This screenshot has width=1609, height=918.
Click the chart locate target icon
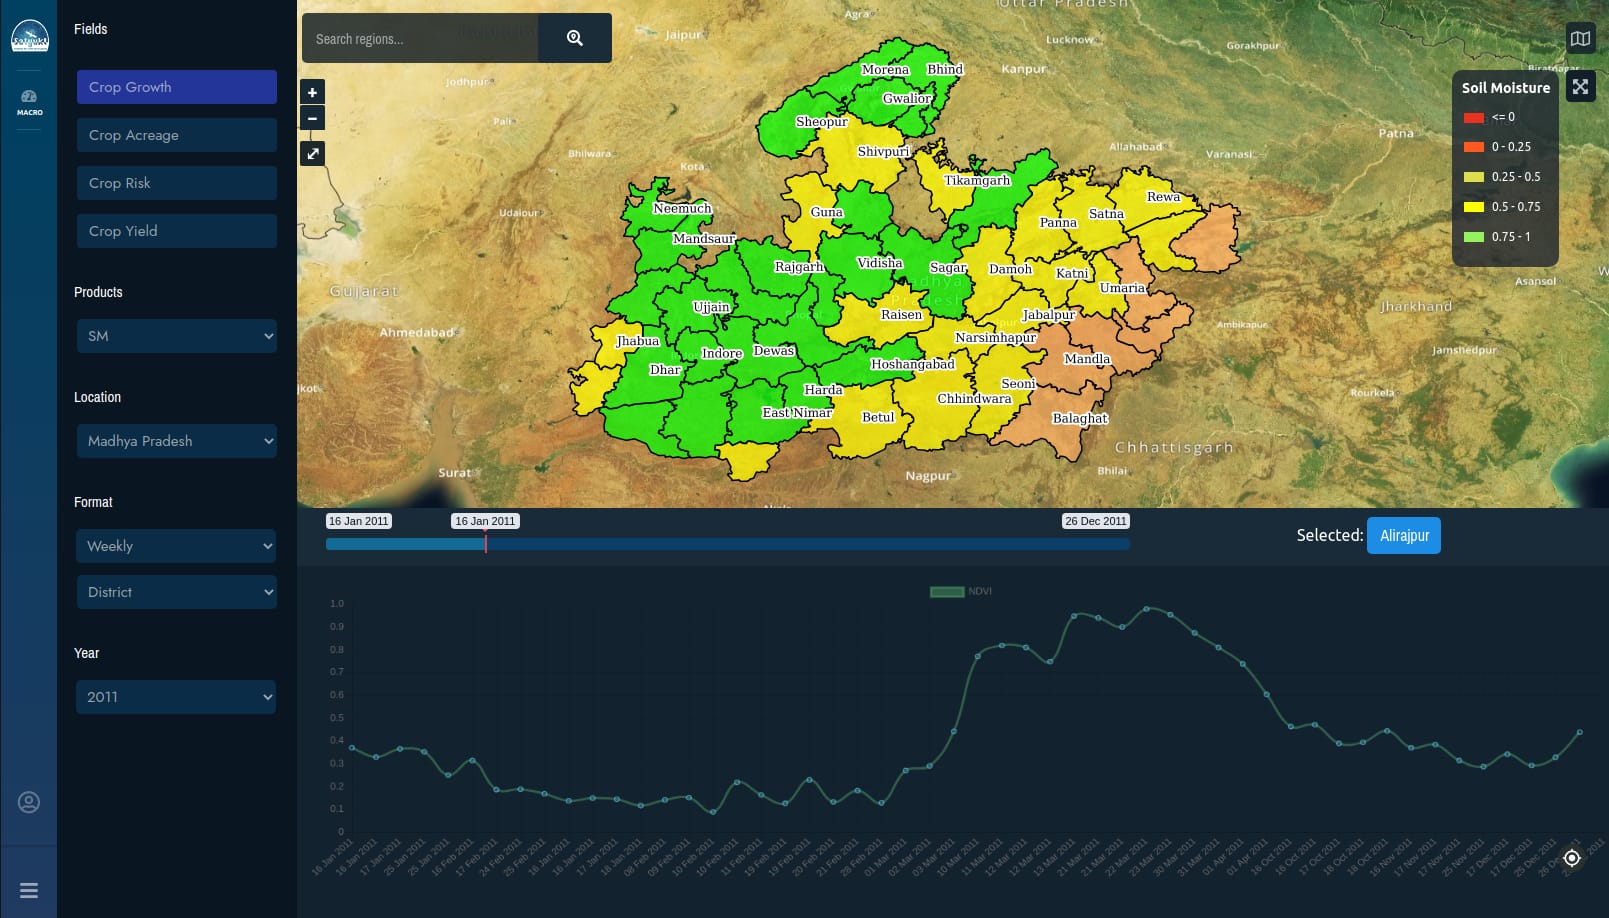[1571, 858]
